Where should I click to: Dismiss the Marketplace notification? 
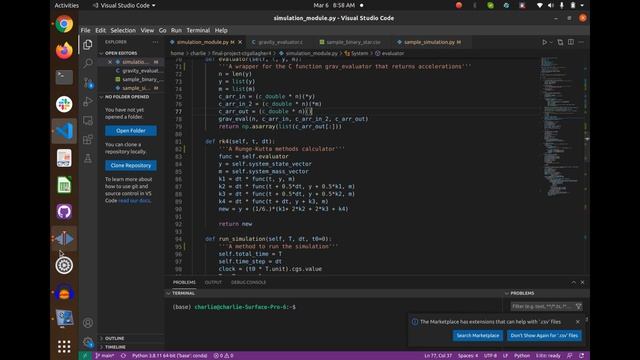pos(578,322)
